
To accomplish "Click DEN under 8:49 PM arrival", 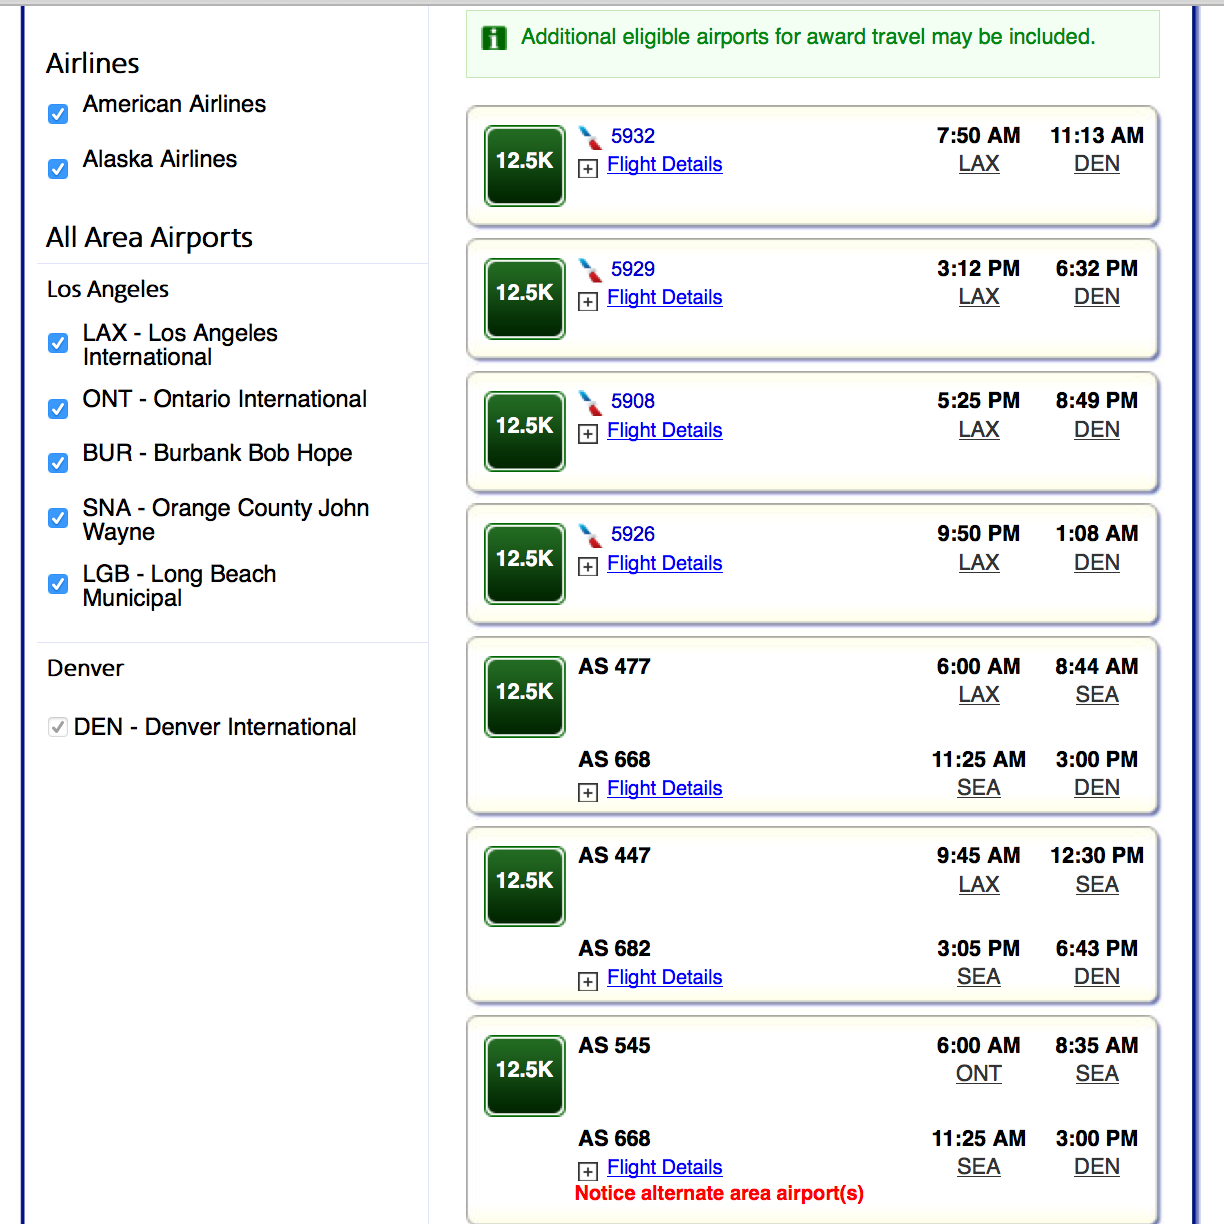I will pos(1097,430).
